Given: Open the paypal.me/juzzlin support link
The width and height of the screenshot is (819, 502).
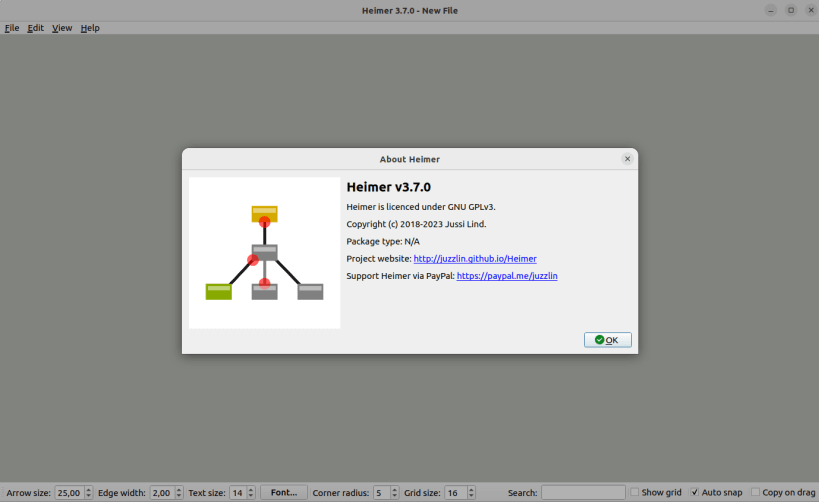Looking at the screenshot, I should click(507, 276).
